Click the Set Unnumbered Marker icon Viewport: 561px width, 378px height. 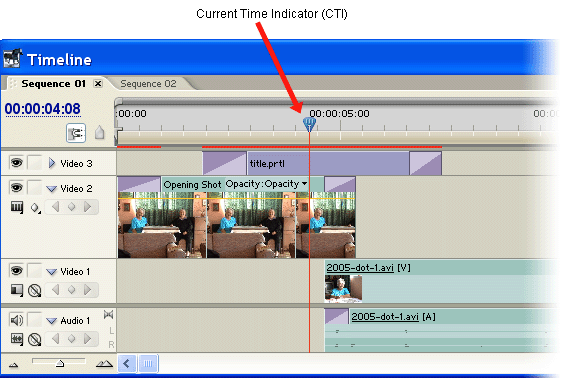(99, 132)
